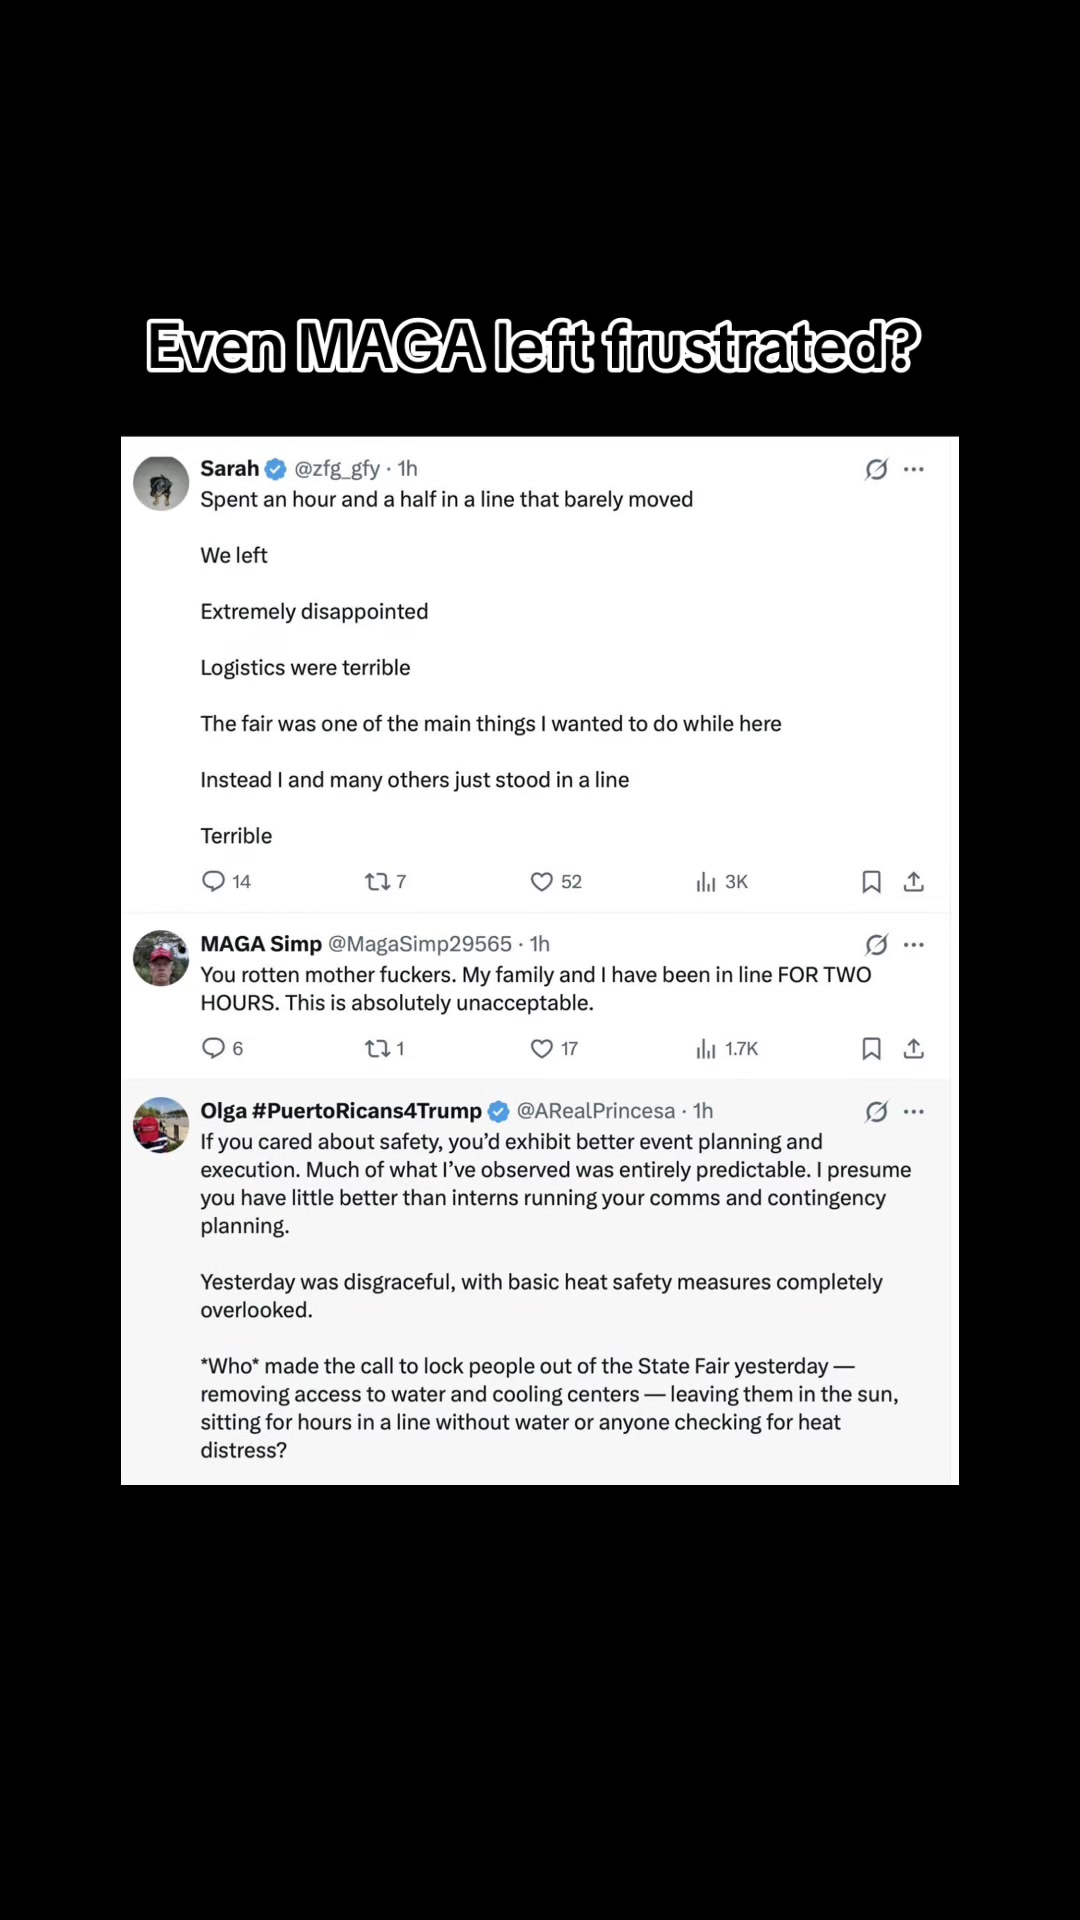This screenshot has width=1080, height=1920.
Task: Like Sarah's post with 52 likes
Action: point(541,881)
